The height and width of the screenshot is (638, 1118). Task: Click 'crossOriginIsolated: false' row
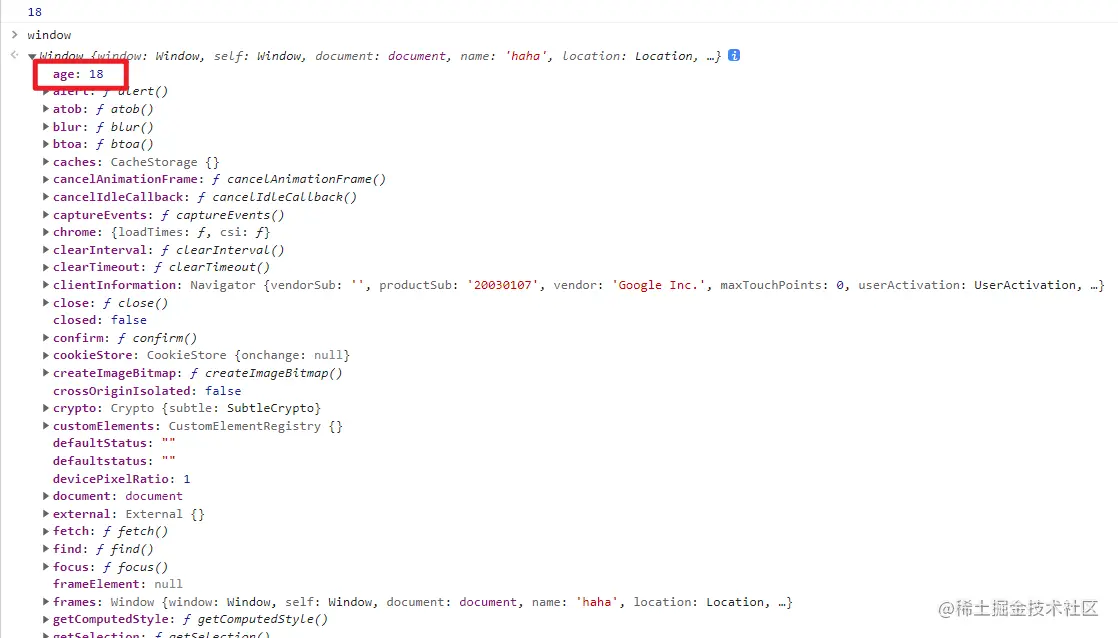[147, 391]
